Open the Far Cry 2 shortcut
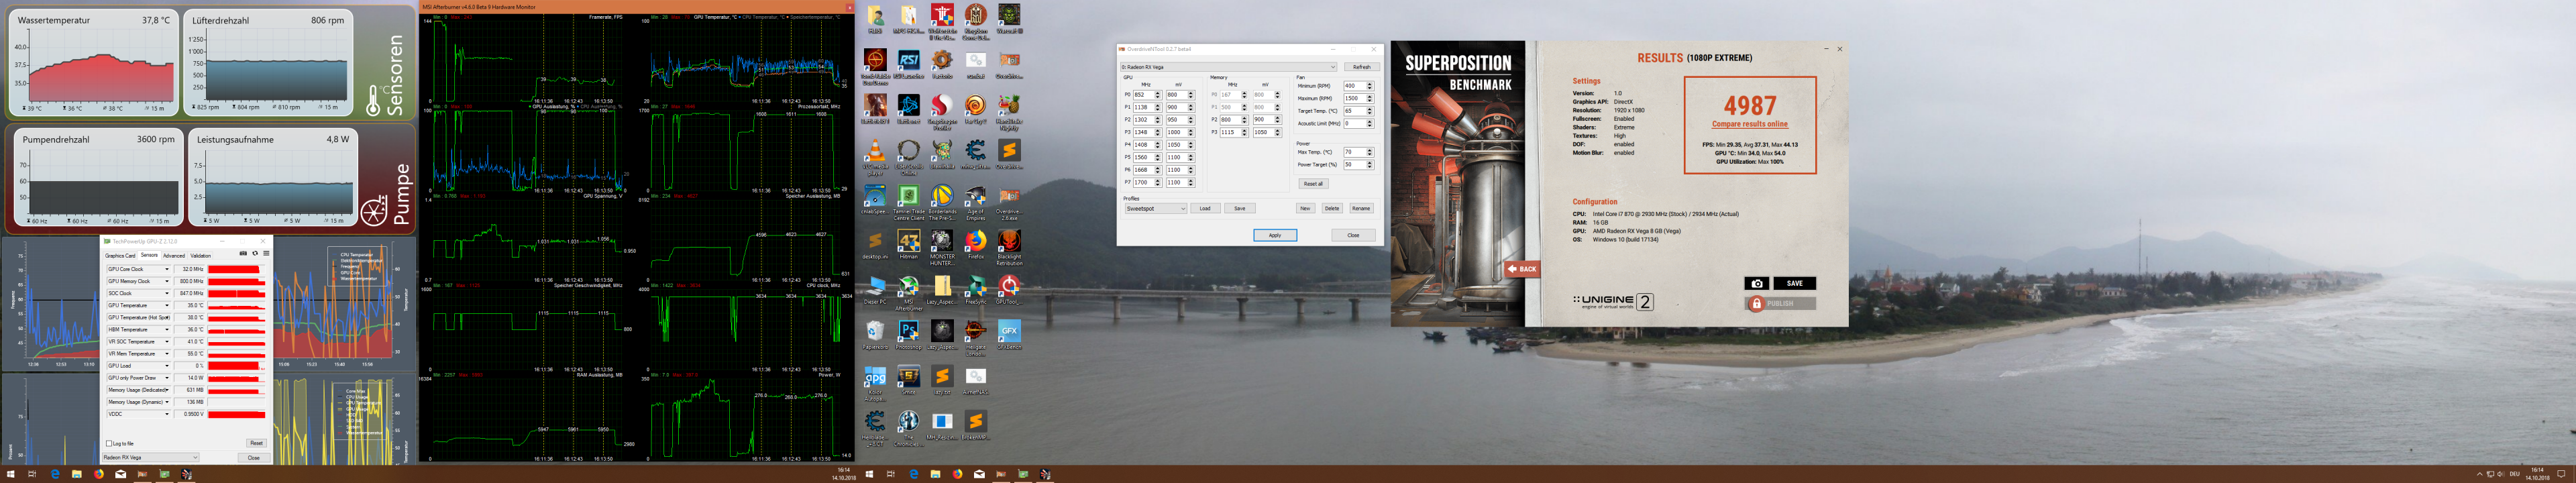The height and width of the screenshot is (483, 2576). click(976, 109)
